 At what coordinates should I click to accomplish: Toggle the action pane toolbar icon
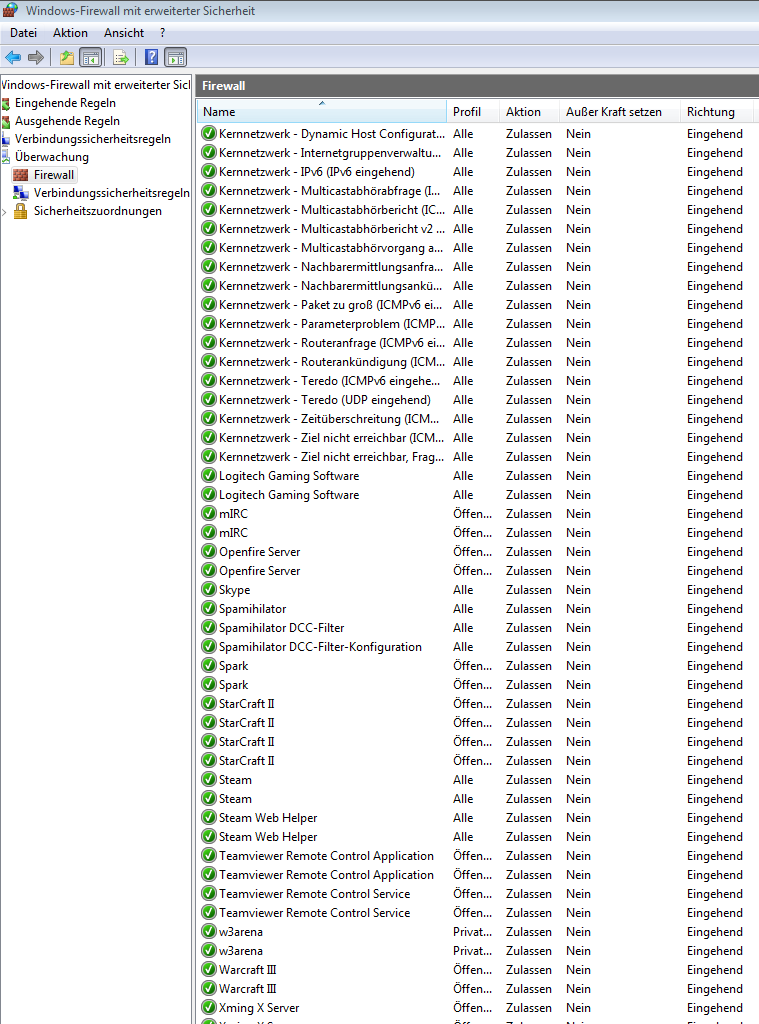pyautogui.click(x=176, y=57)
